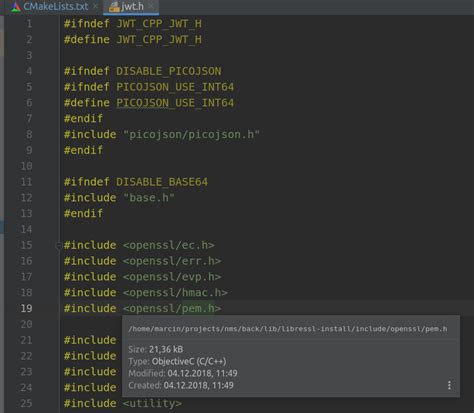
Task: Click line number 14 in the gutter
Action: pyautogui.click(x=26, y=229)
